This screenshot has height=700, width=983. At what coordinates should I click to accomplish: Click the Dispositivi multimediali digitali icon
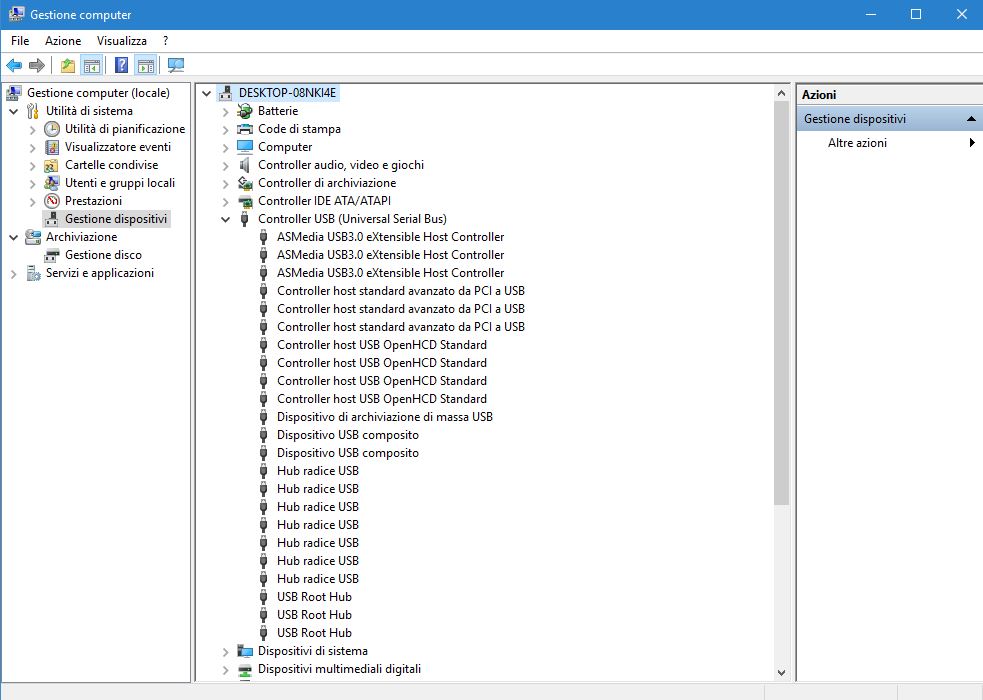point(244,669)
